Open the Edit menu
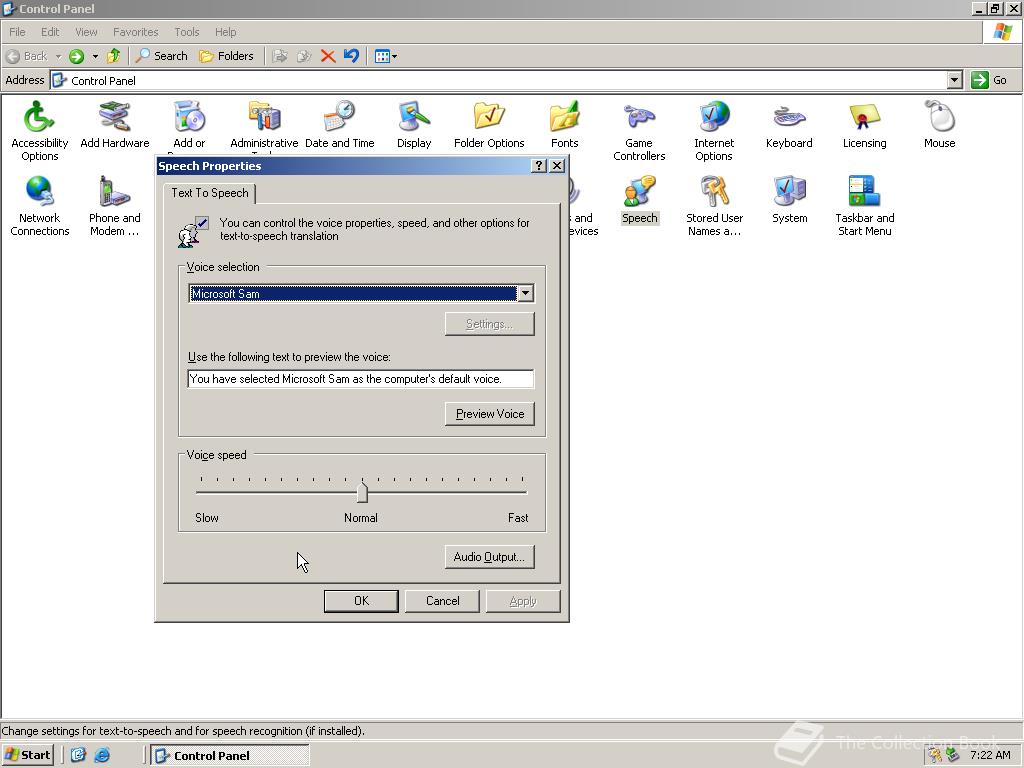 point(50,32)
